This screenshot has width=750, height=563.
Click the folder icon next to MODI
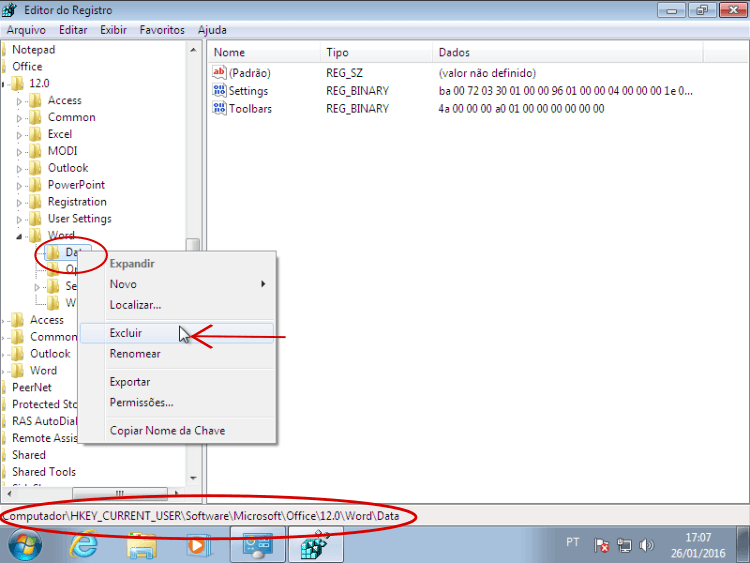click(x=35, y=151)
